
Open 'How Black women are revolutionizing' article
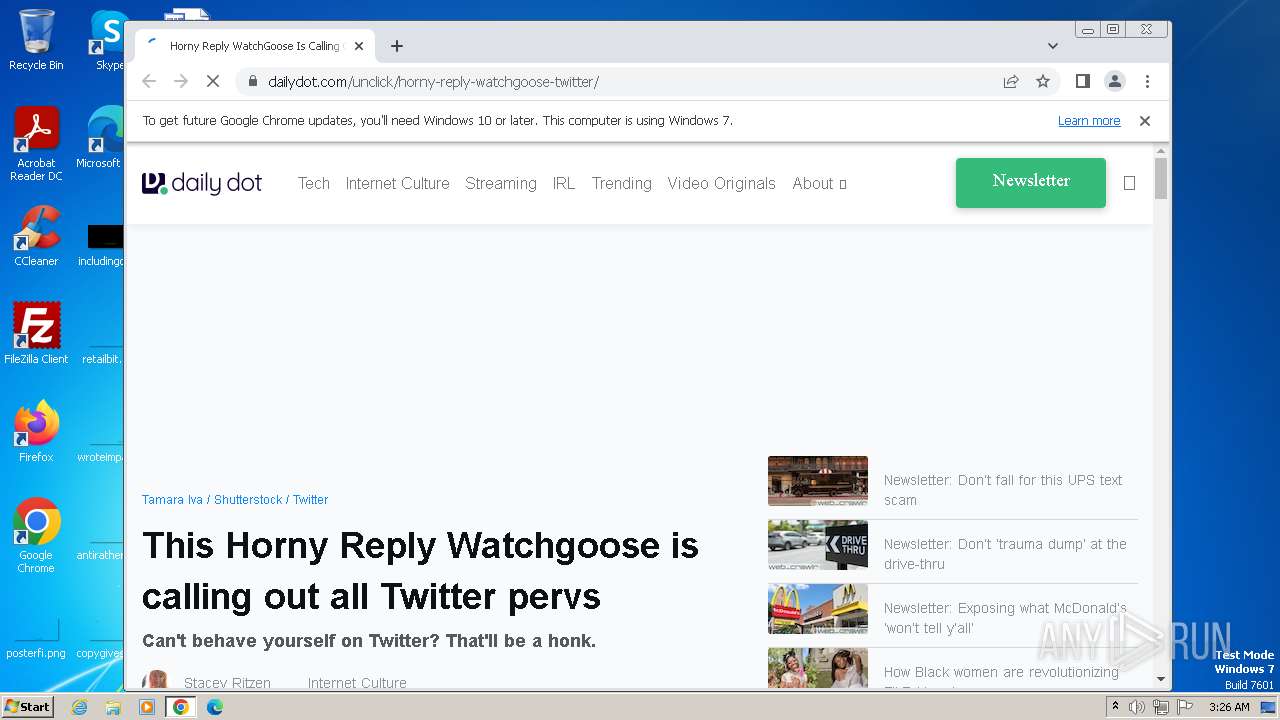(x=1001, y=672)
